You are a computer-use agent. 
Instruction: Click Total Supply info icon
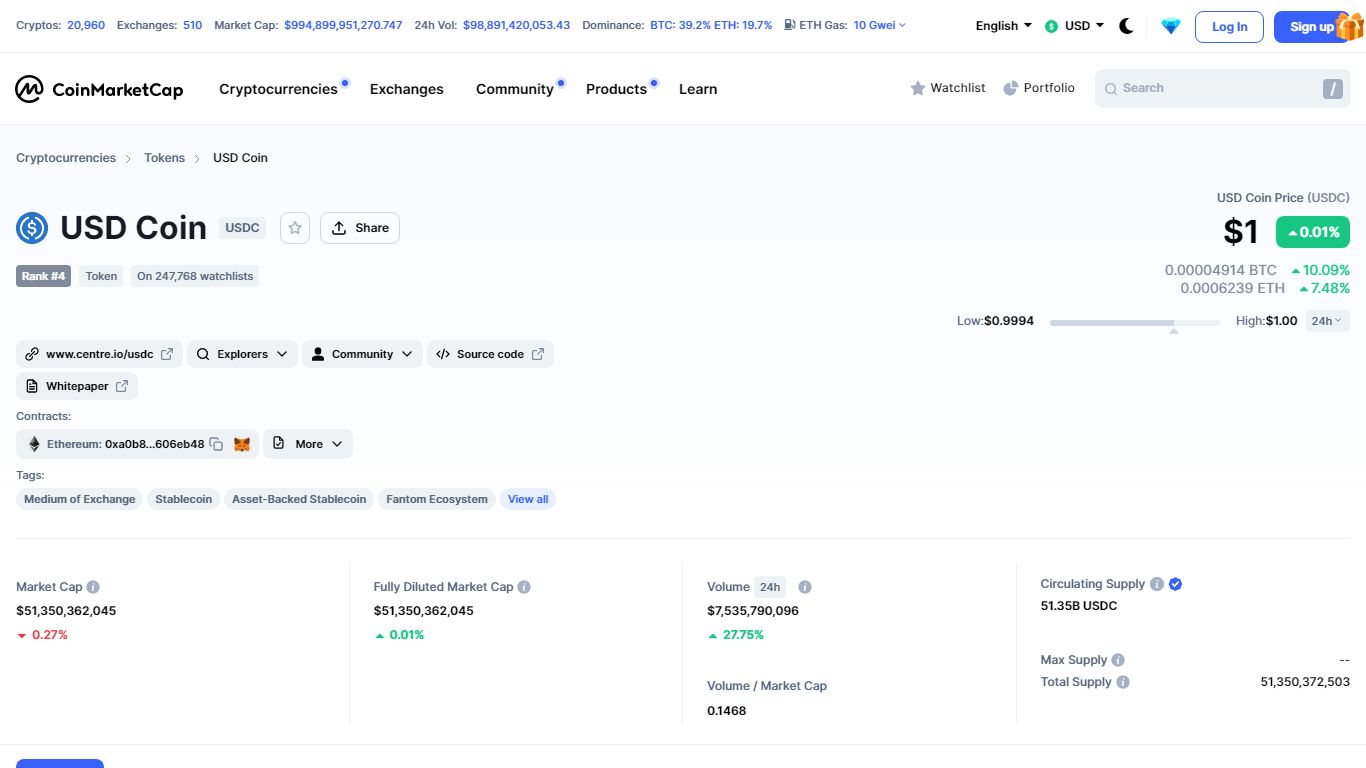pos(1123,682)
